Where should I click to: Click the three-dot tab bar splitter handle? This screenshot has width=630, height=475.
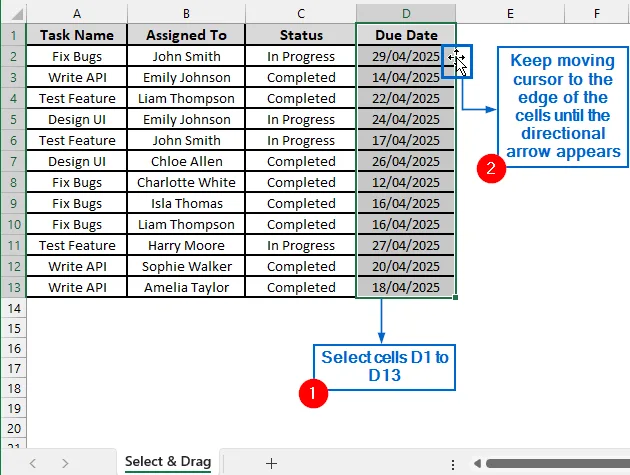pos(453,464)
